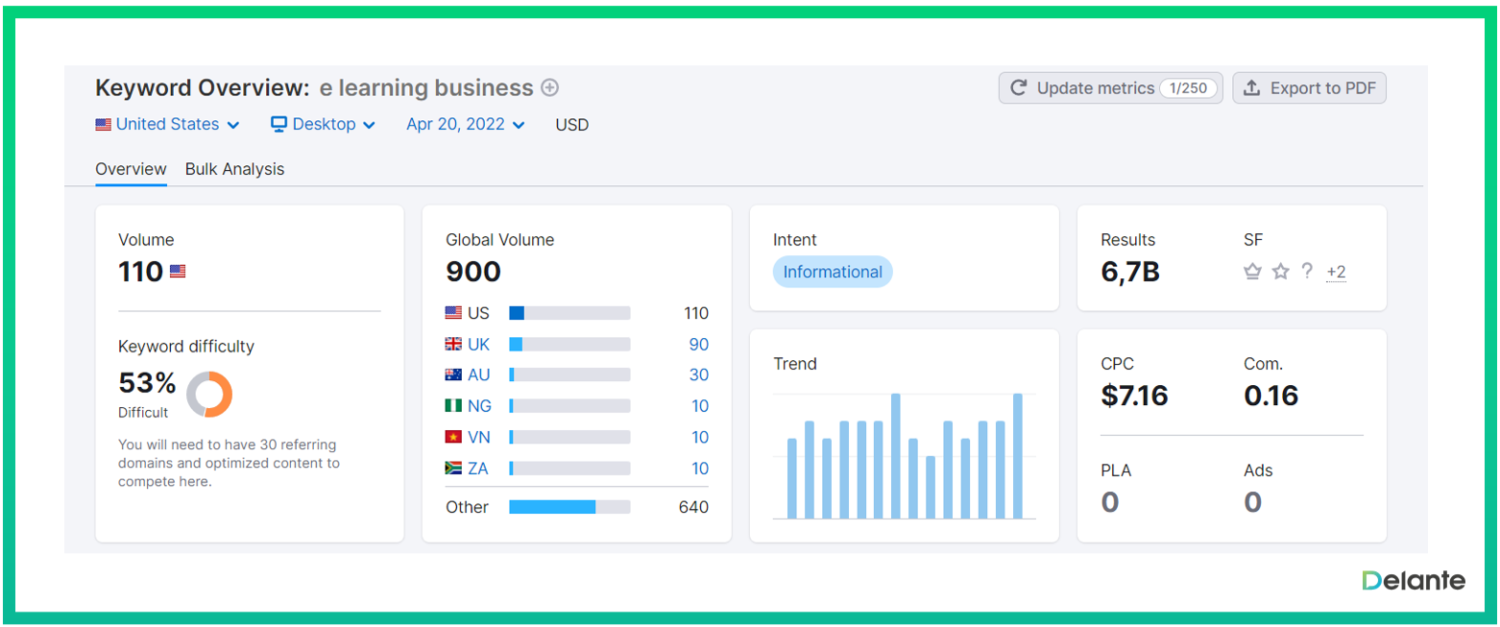Click the question mark icon under SF
Viewport: 1500px width, 627px height.
click(1308, 271)
